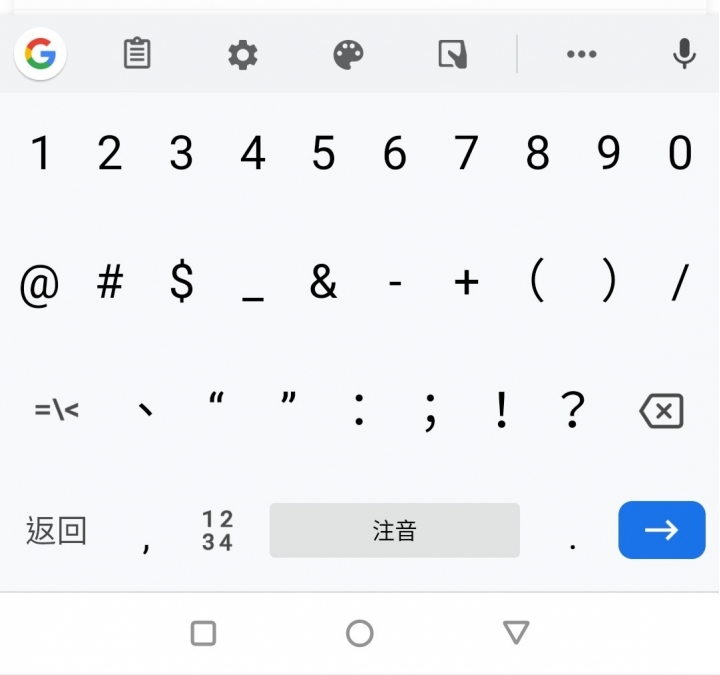Open Google search from keyboard toolbar
This screenshot has width=720, height=675.
(x=40, y=54)
